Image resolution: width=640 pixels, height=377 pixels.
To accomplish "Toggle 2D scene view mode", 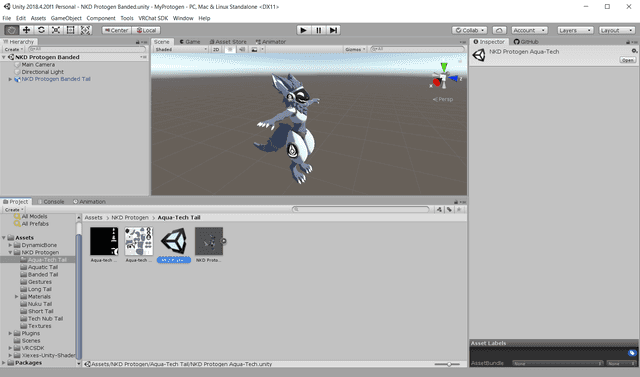I will point(216,49).
